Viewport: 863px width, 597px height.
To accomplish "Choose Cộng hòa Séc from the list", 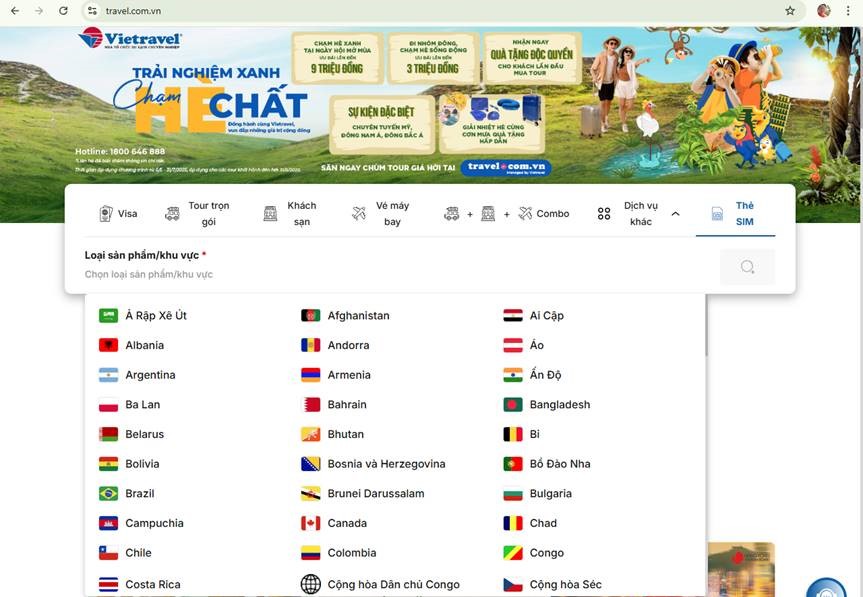I will pos(553,584).
